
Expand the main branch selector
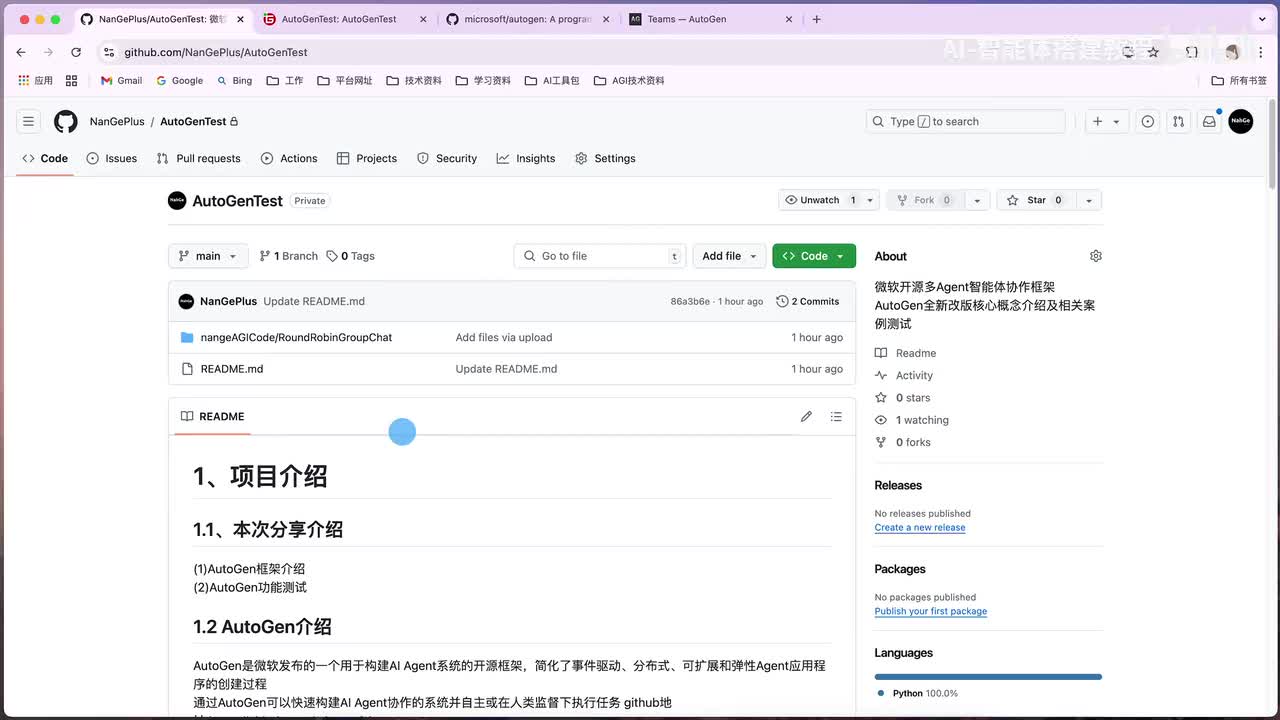pyautogui.click(x=208, y=256)
